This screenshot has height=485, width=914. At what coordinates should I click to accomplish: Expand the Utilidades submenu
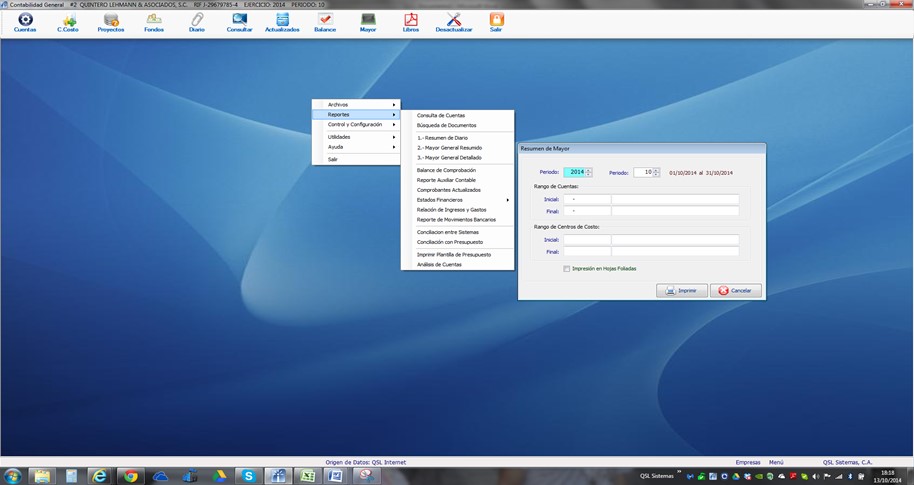pos(356,137)
